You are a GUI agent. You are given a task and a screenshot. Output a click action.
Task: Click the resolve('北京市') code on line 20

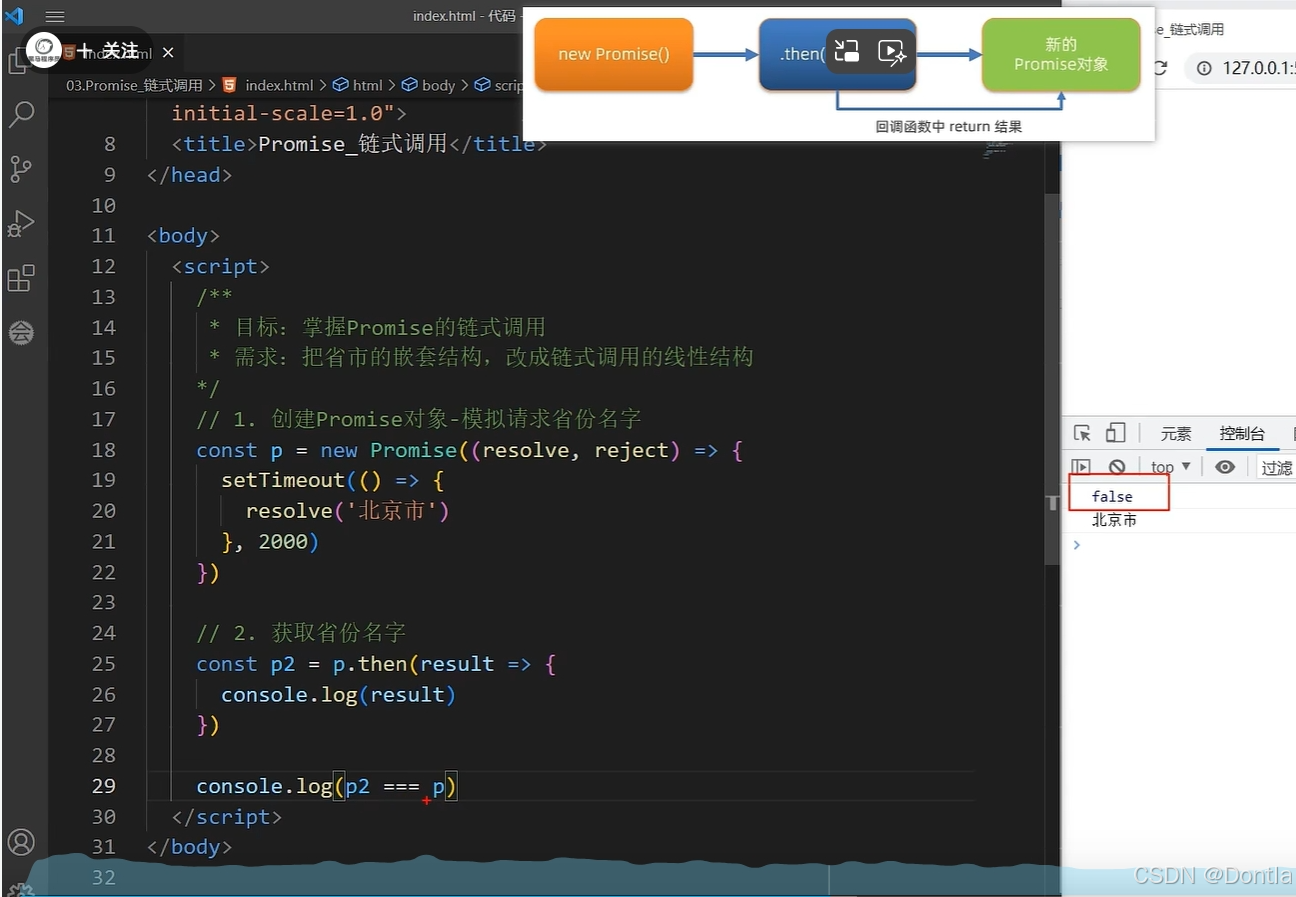[x=348, y=511]
